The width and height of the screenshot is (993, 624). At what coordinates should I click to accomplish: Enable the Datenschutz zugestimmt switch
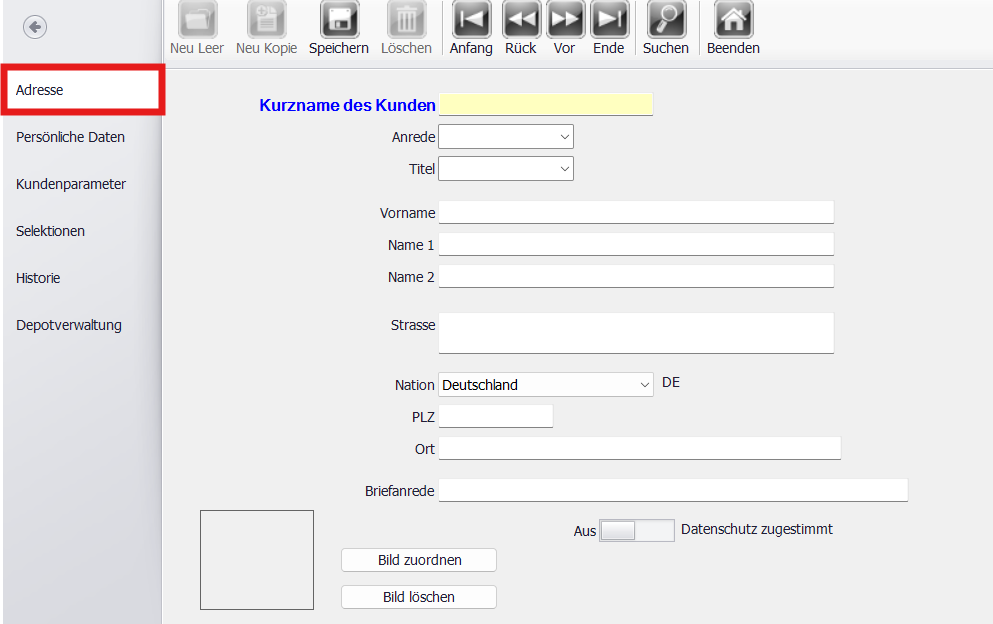click(636, 530)
